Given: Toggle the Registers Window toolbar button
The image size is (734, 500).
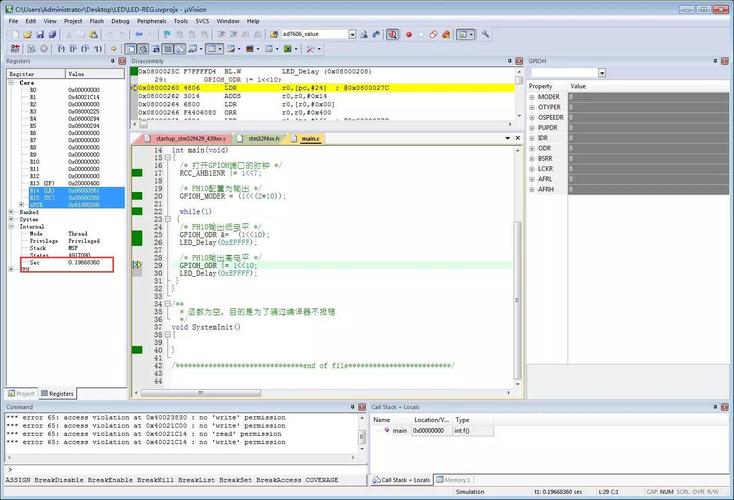Looking at the screenshot, I should [x=168, y=49].
